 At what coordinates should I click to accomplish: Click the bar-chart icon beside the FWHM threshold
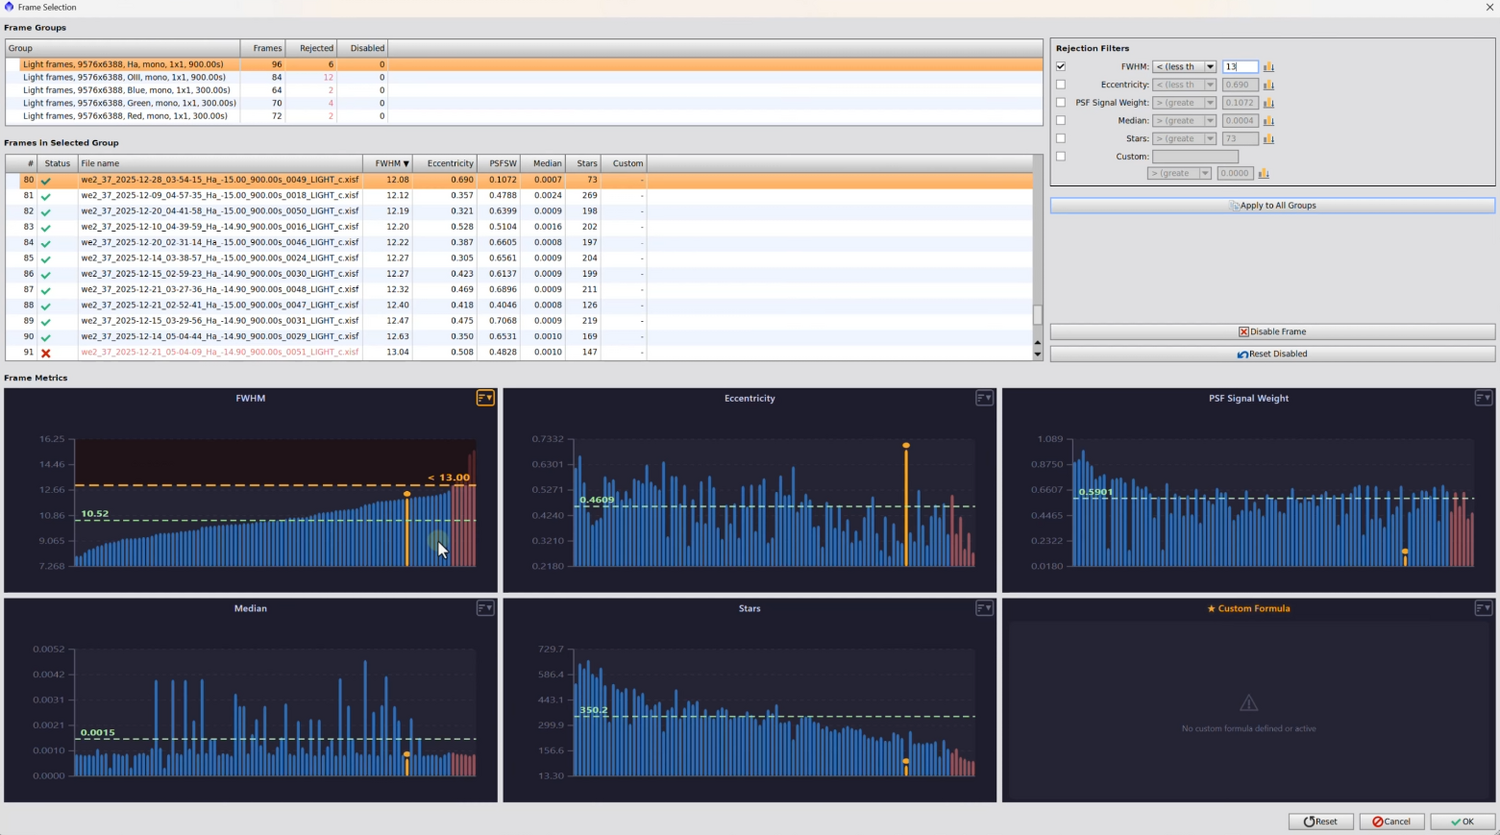(1268, 67)
